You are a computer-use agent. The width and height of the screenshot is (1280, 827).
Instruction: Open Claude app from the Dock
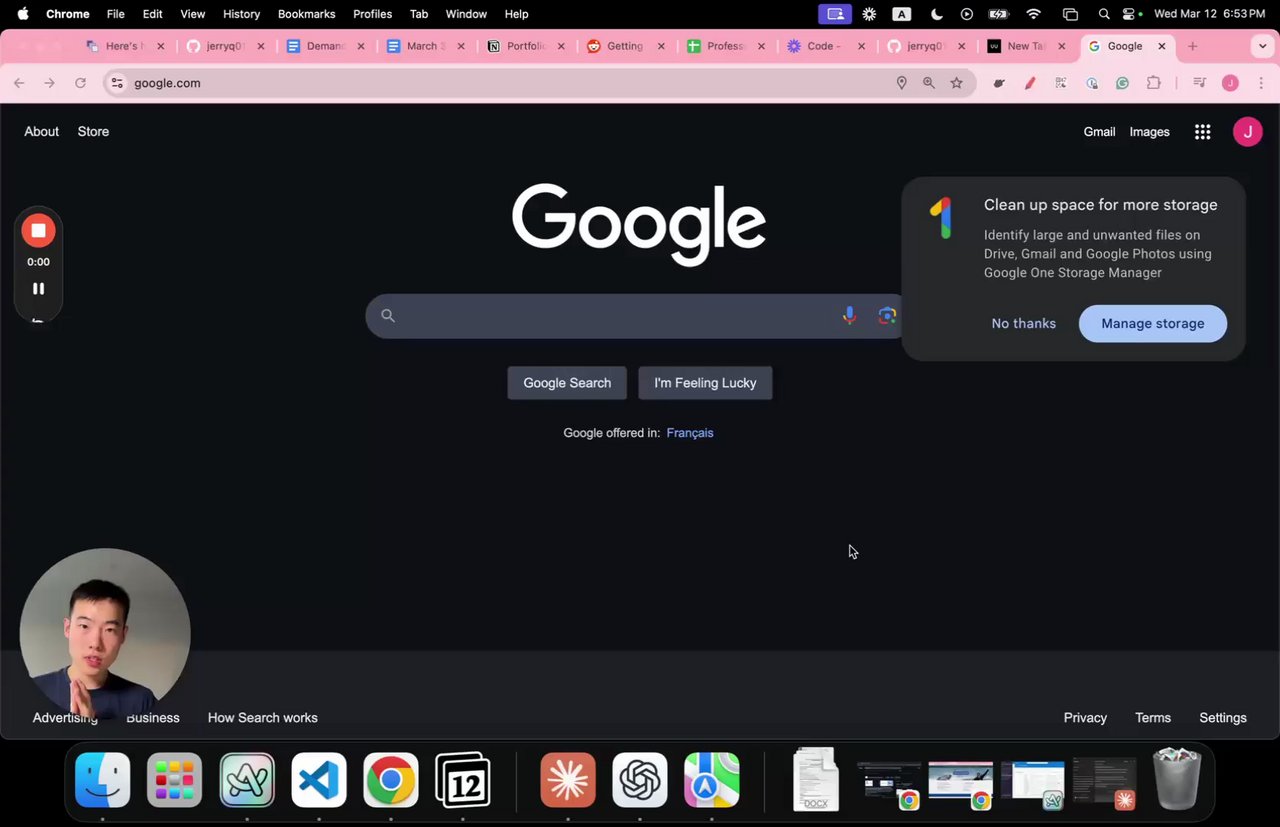(x=568, y=780)
